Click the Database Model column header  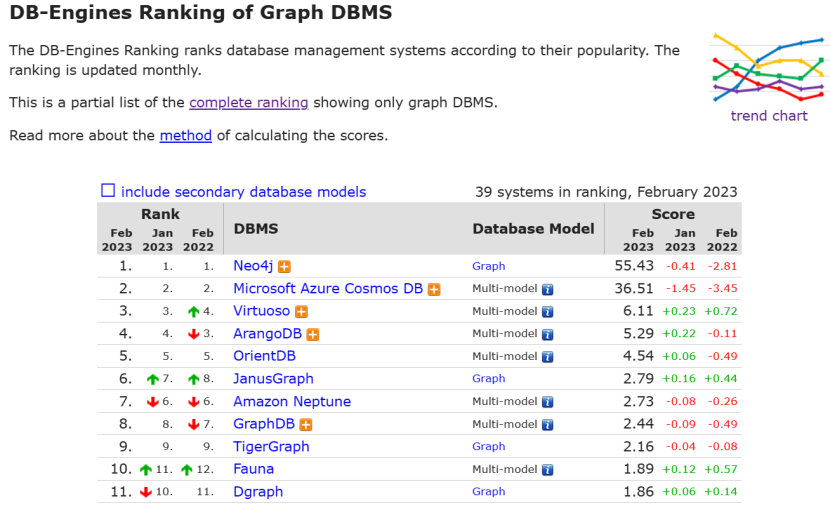click(x=533, y=229)
